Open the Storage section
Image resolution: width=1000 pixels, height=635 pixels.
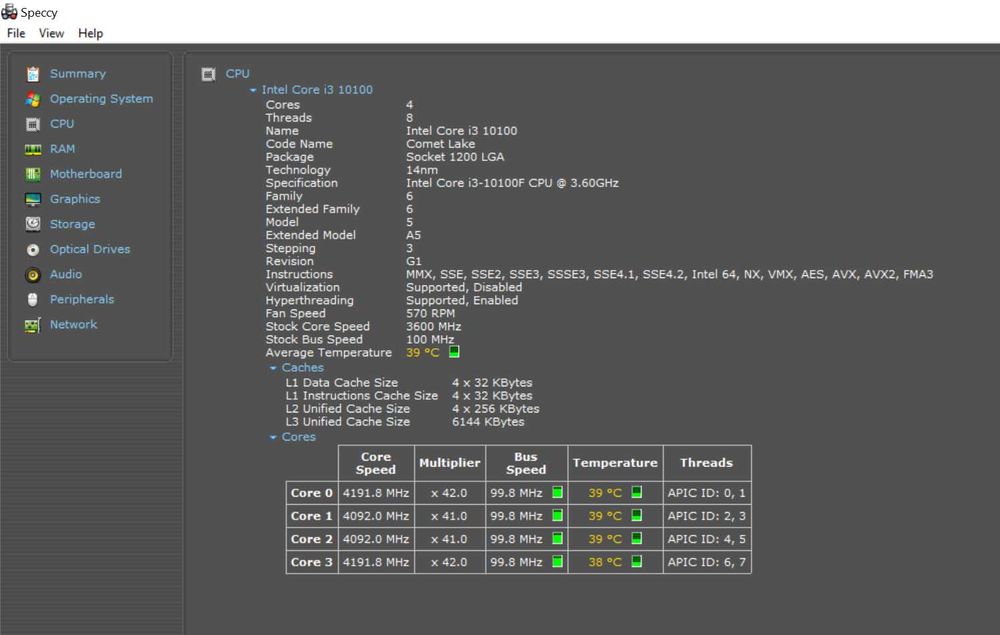(73, 224)
